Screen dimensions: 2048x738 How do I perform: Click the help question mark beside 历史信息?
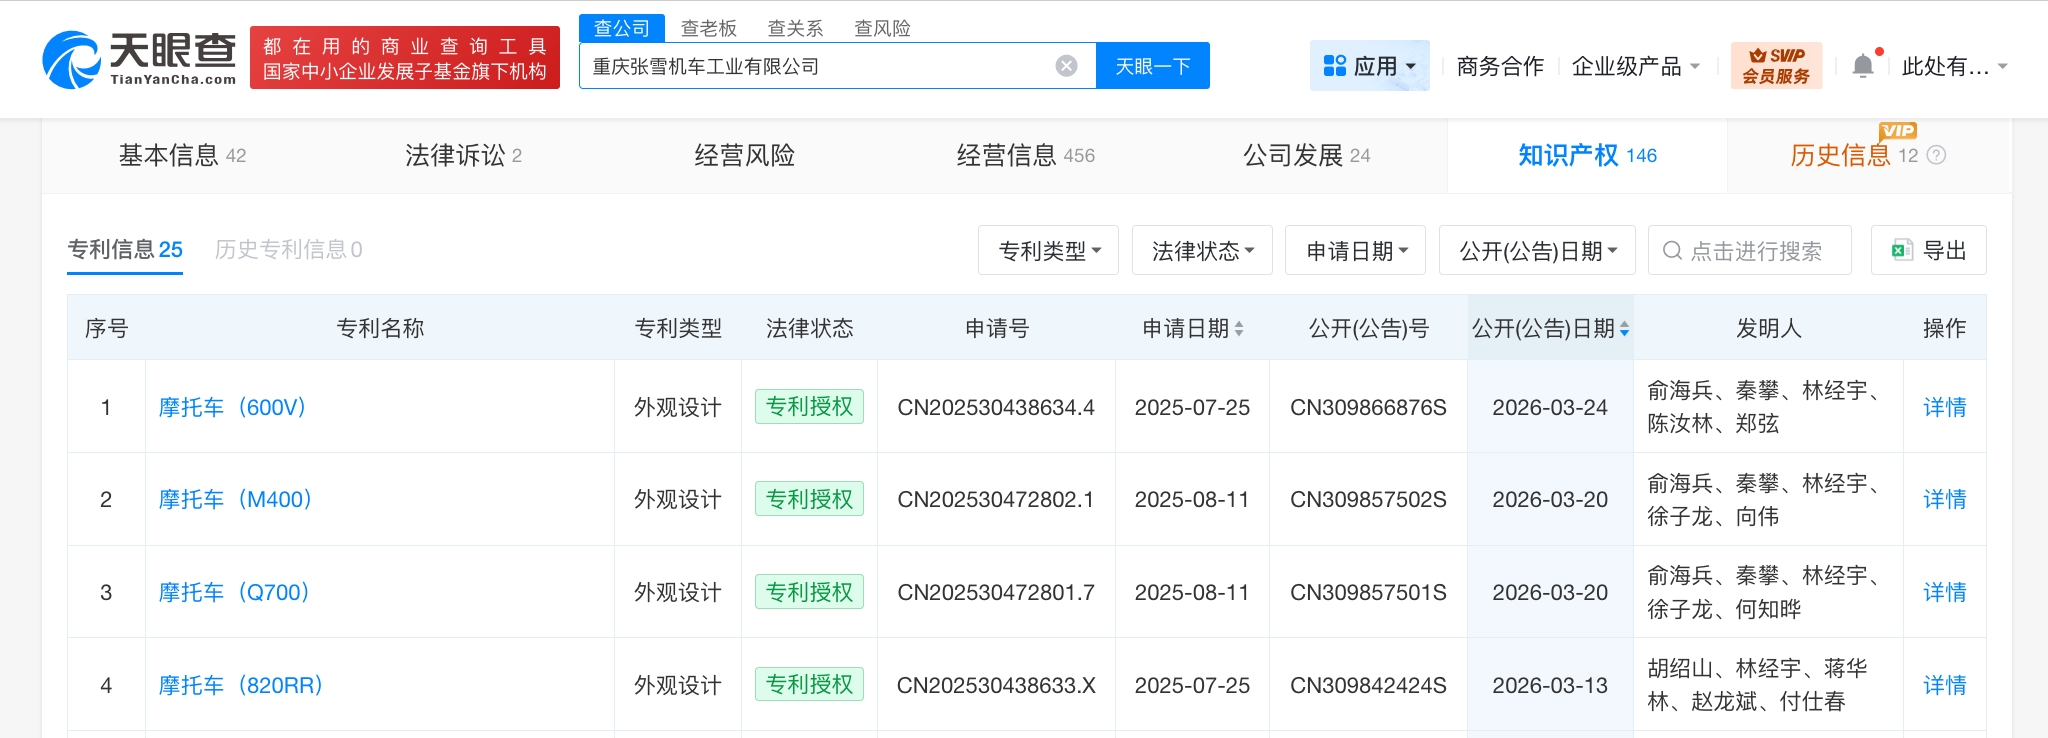click(x=1936, y=155)
